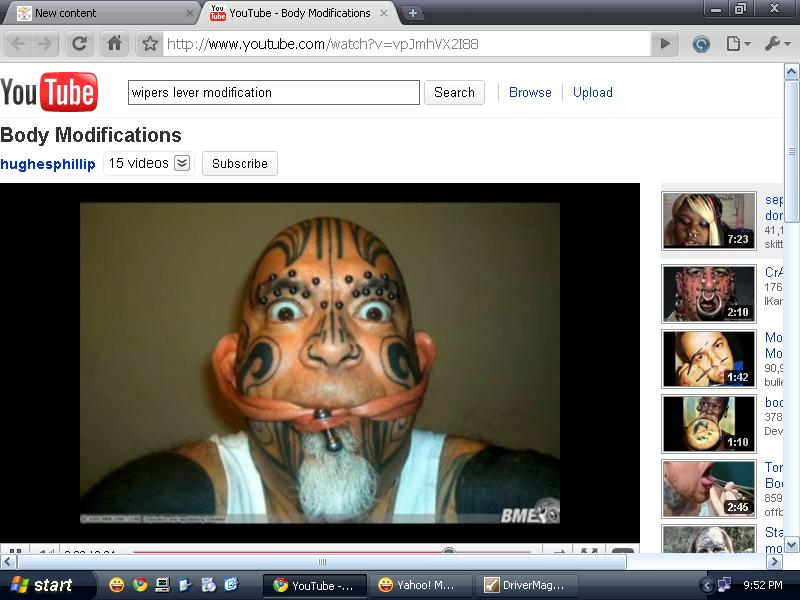The height and width of the screenshot is (600, 800).
Task: Click the blue swirl extension icon
Action: pyautogui.click(x=701, y=44)
